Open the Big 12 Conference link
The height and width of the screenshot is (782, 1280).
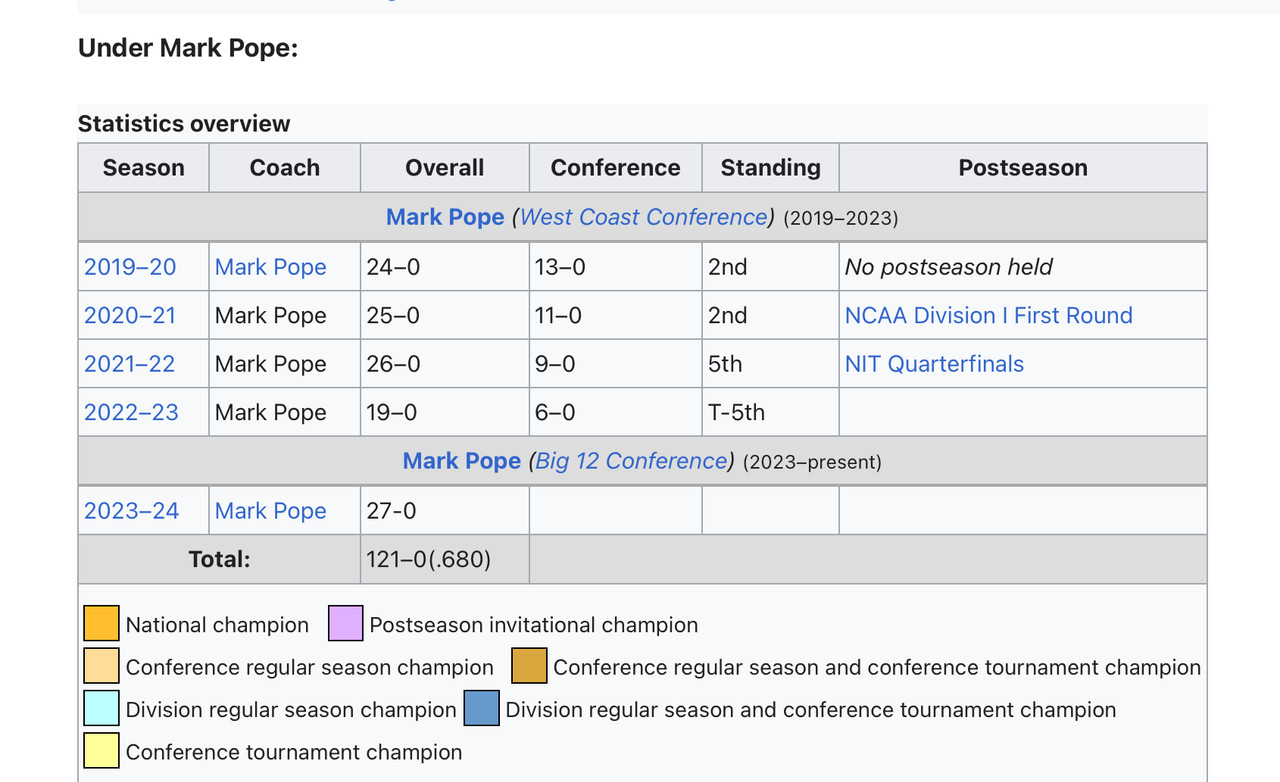click(x=631, y=461)
